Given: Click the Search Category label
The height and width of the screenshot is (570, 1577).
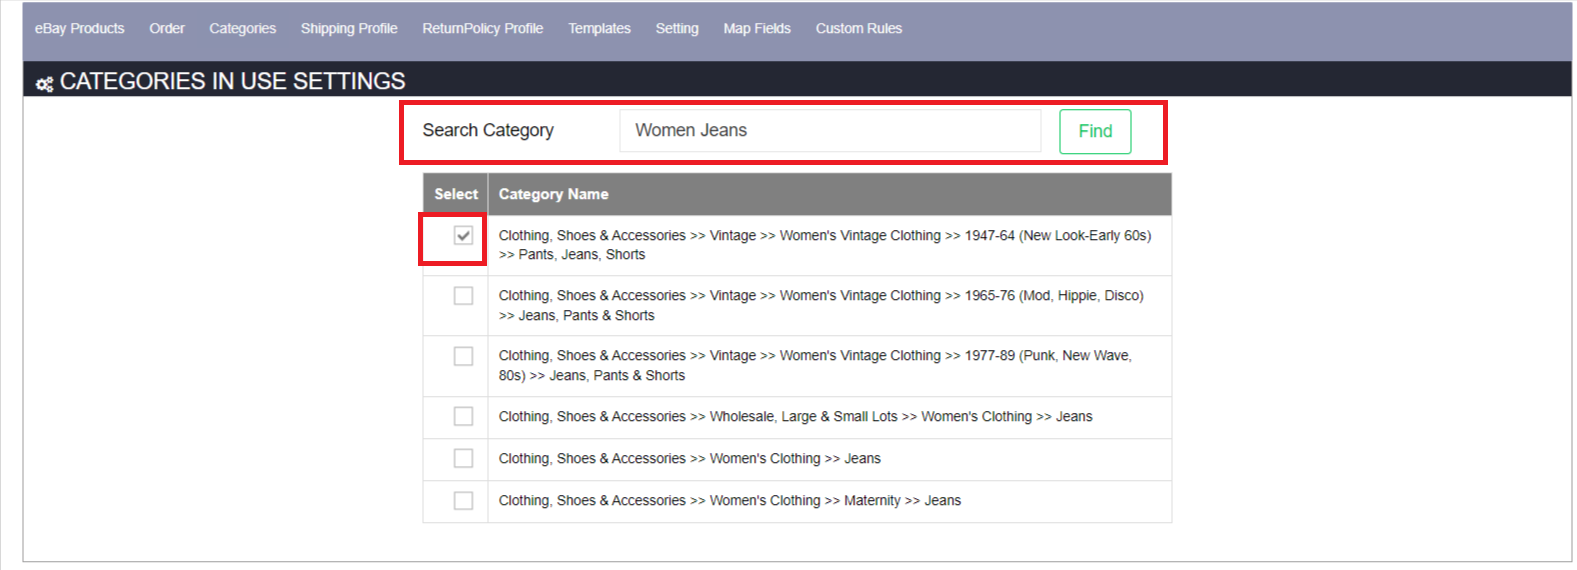Looking at the screenshot, I should tap(488, 131).
